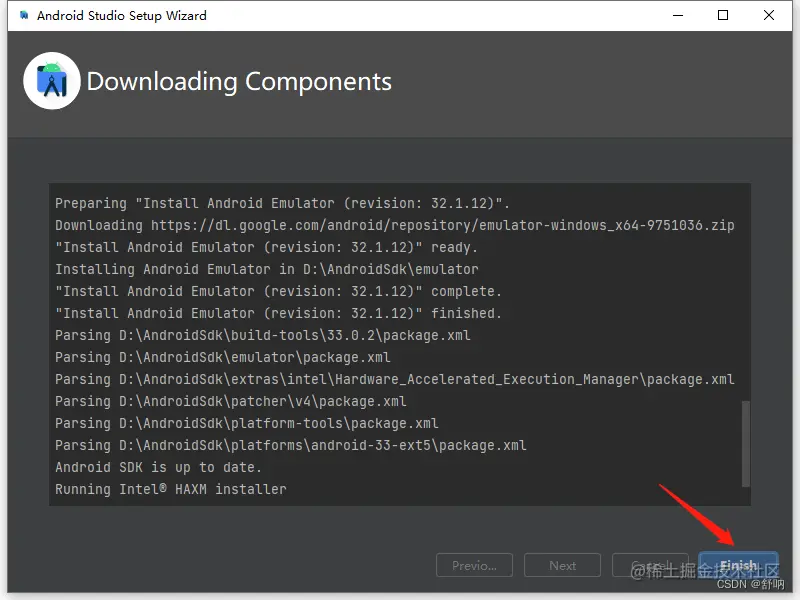800x600 pixels.
Task: Click the Next button
Action: [562, 565]
